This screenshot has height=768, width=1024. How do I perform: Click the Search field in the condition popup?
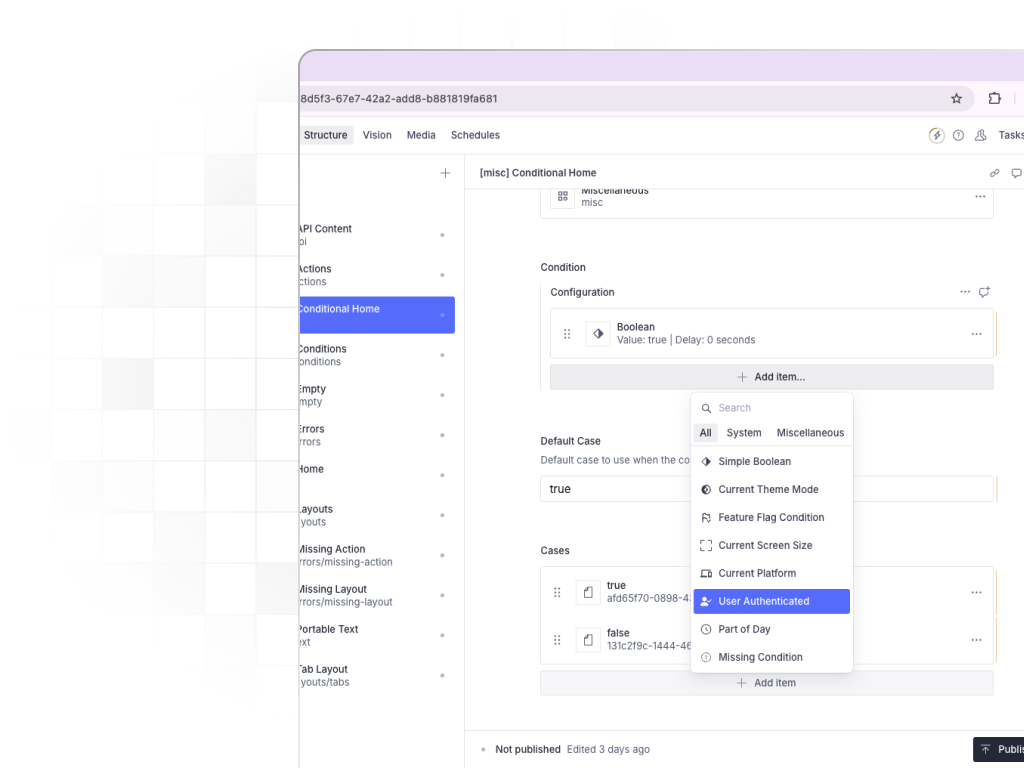780,408
